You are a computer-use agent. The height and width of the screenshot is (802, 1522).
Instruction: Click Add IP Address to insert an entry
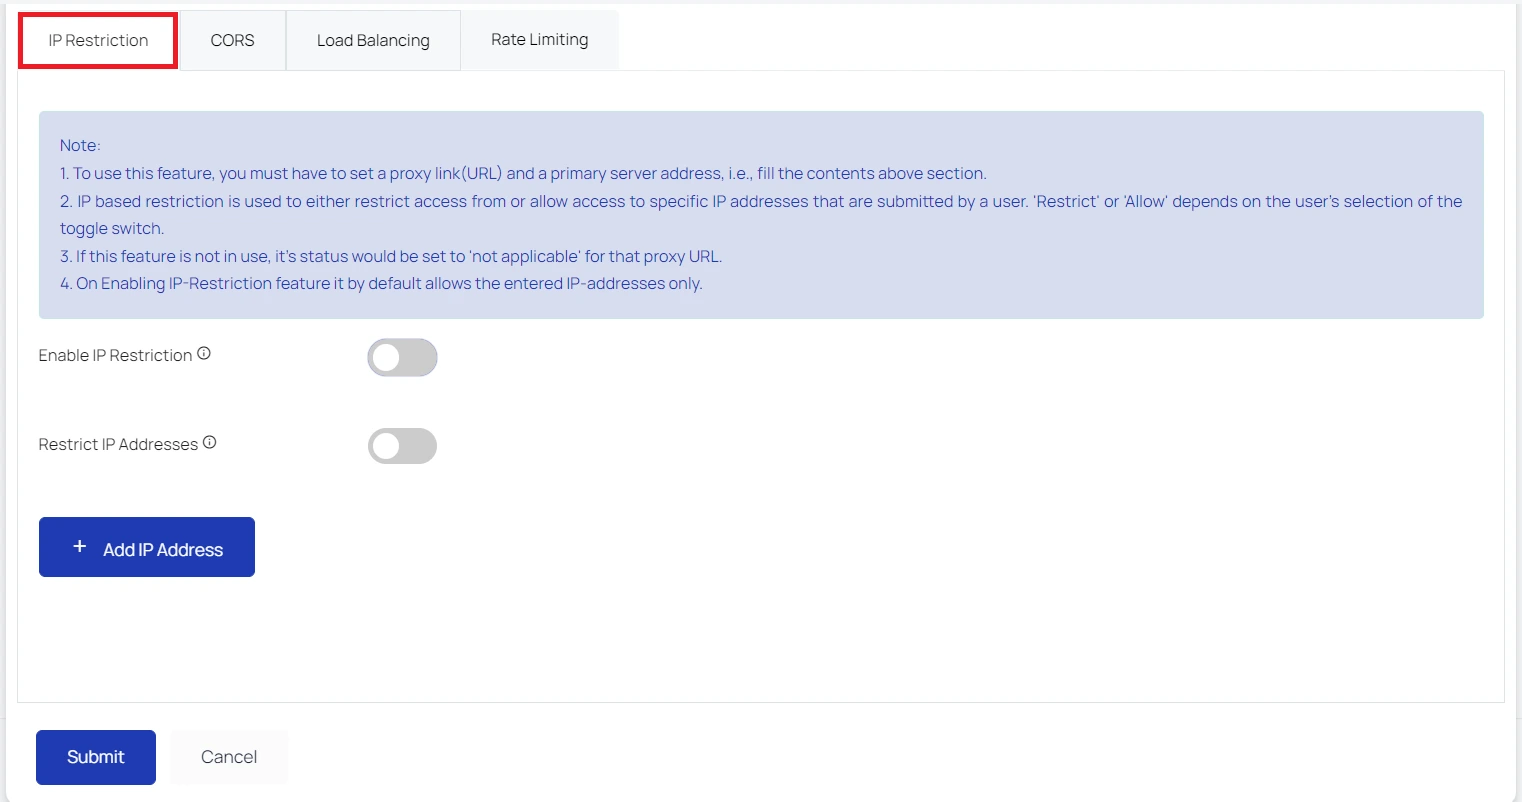tap(146, 546)
